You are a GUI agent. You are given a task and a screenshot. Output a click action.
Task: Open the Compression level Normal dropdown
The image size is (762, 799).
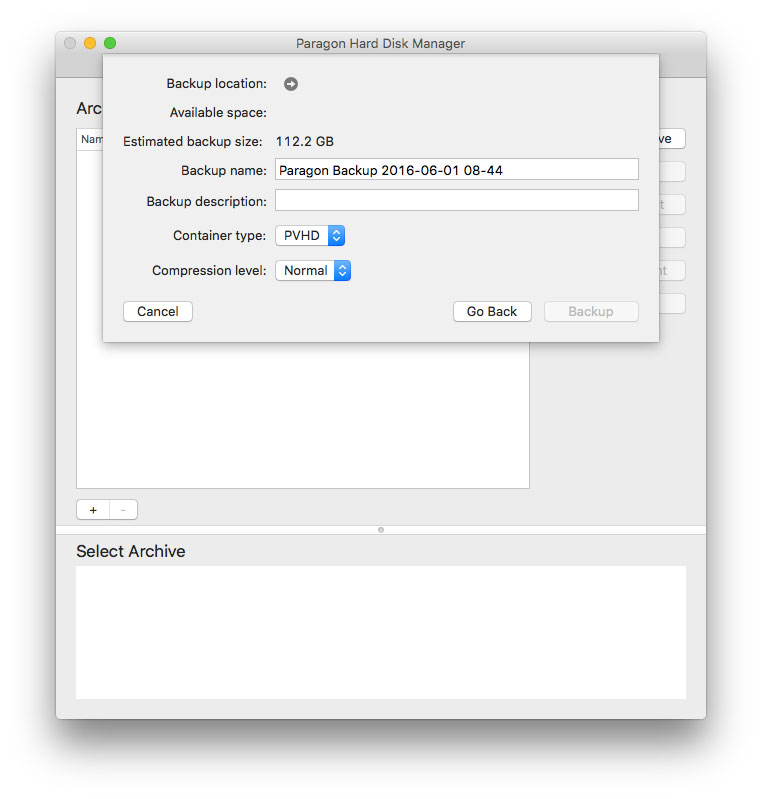click(313, 271)
